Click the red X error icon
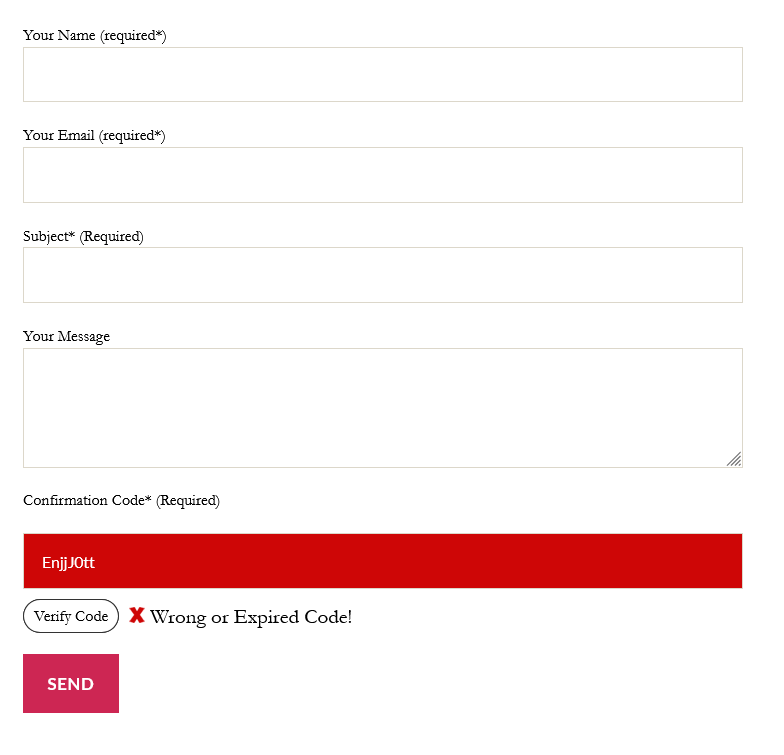Viewport: 784px width, 755px height. coord(137,616)
